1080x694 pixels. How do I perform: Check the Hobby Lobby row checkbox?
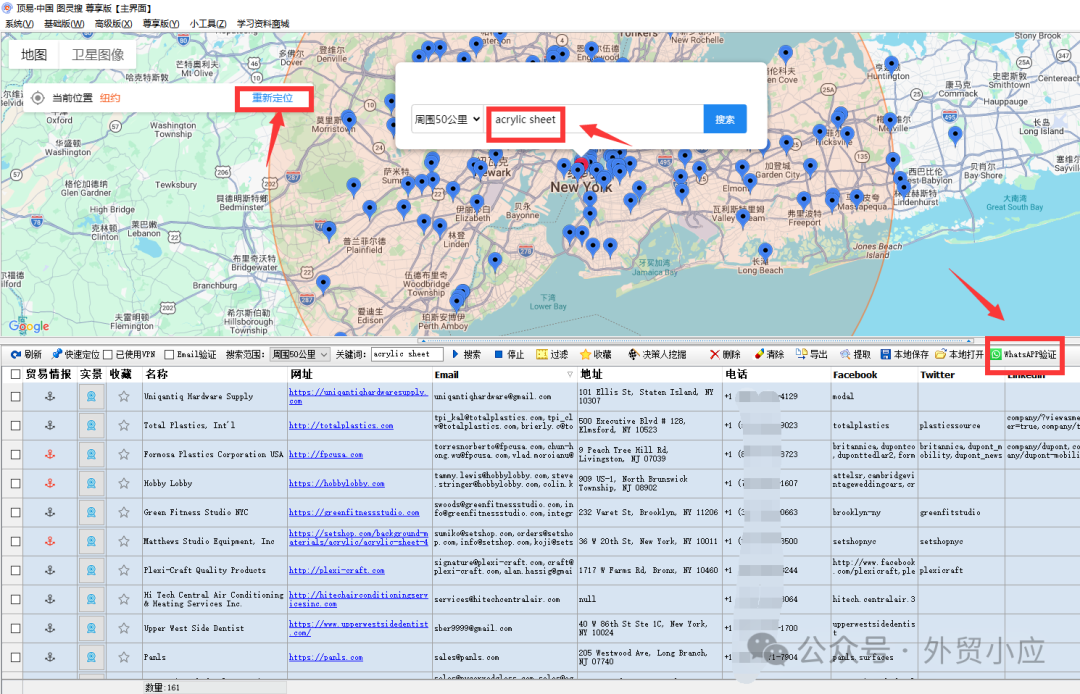[15, 483]
